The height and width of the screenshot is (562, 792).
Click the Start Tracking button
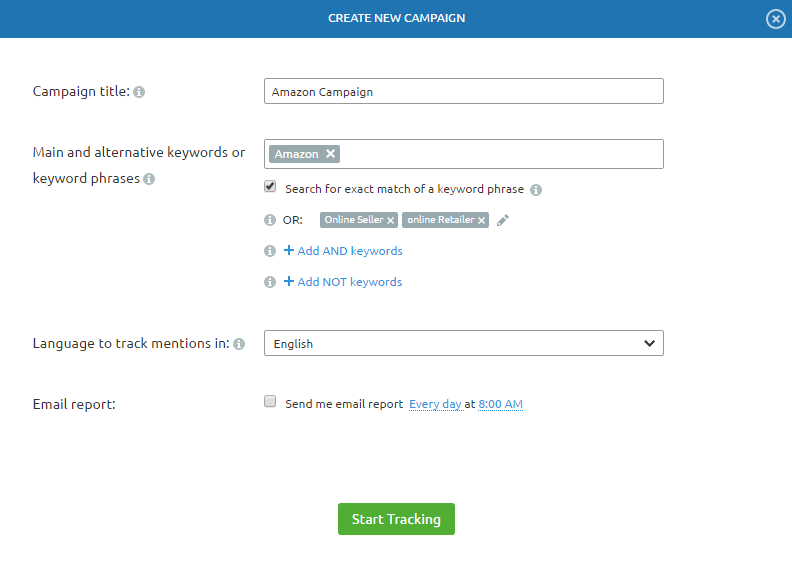[397, 519]
